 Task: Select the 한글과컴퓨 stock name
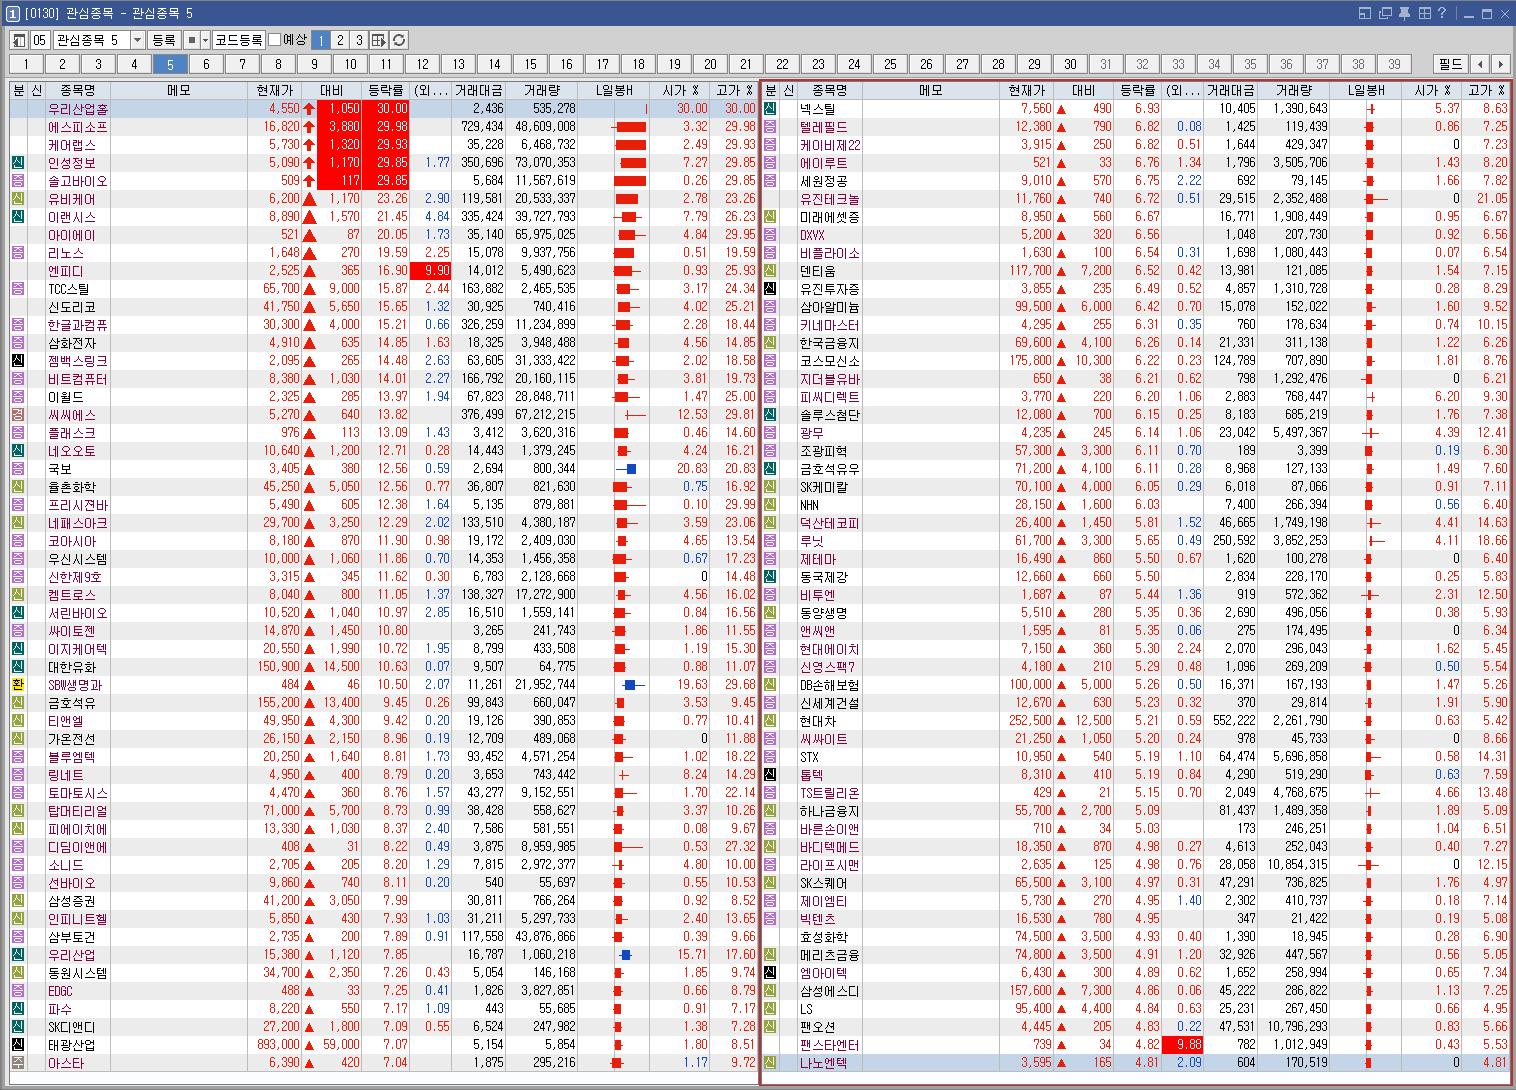[78, 325]
